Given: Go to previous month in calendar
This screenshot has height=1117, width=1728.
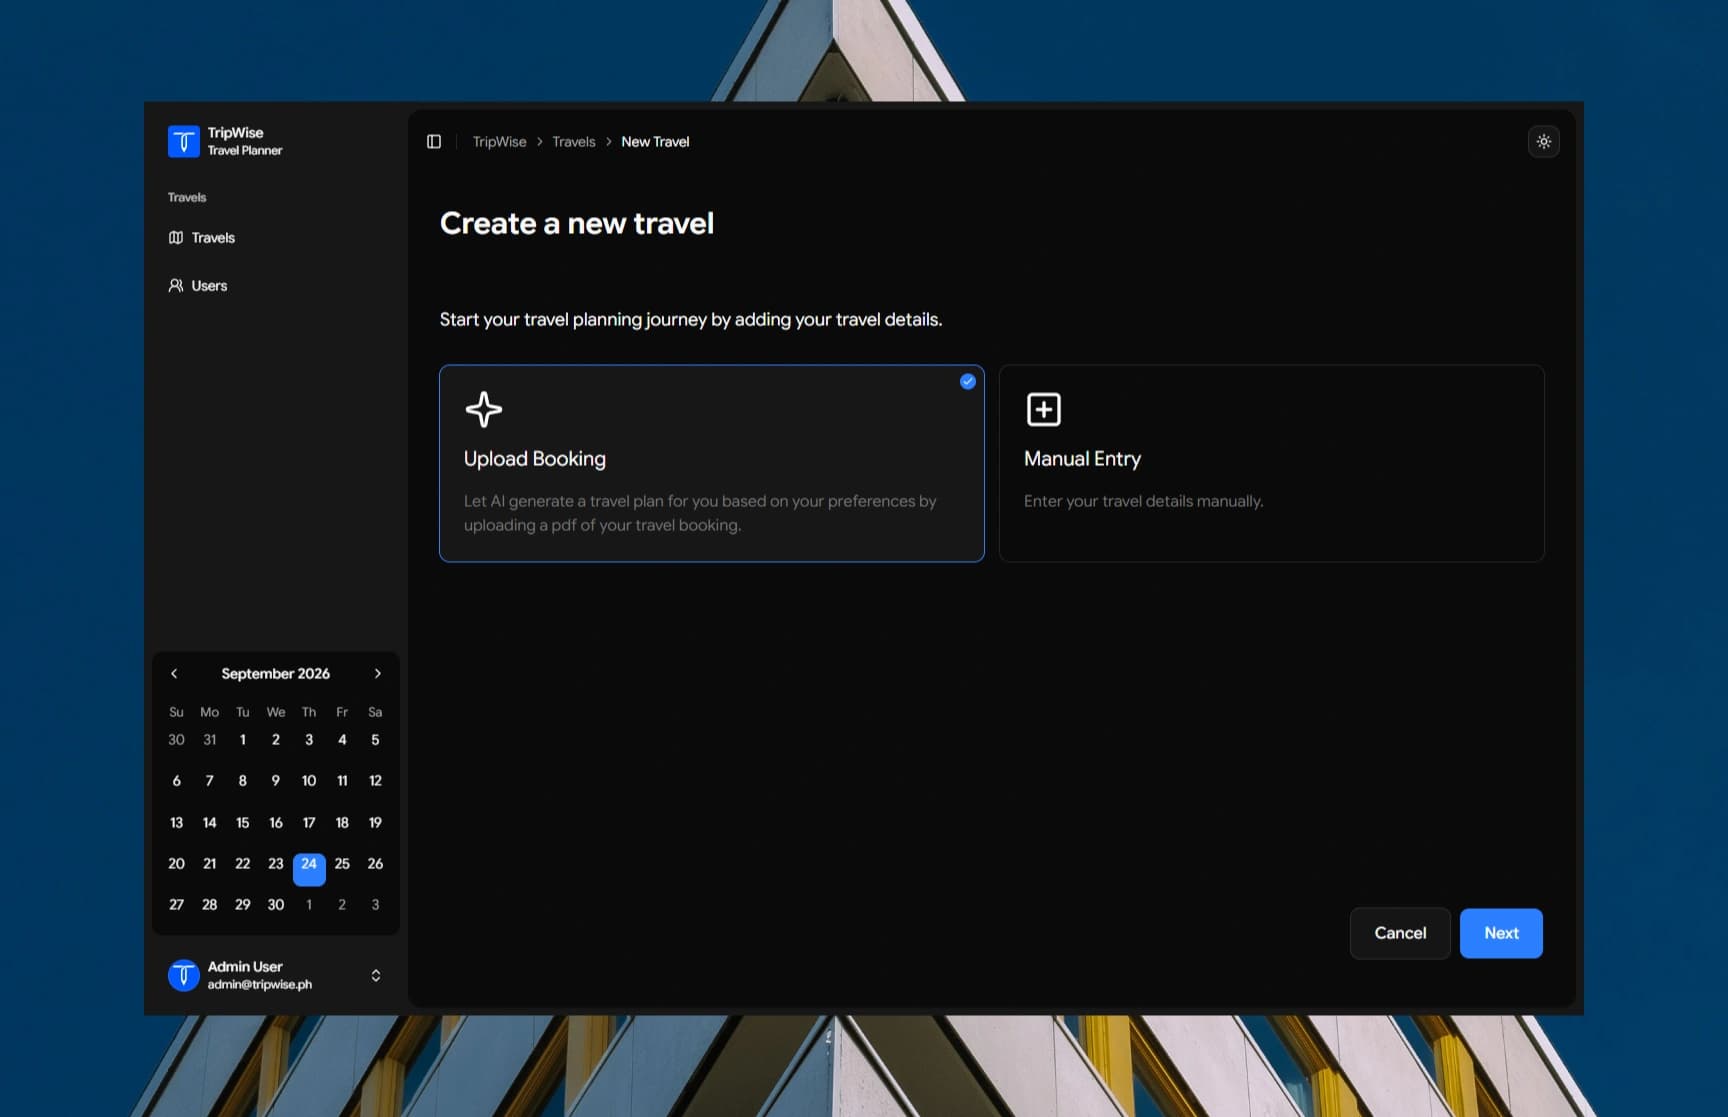Looking at the screenshot, I should (174, 674).
